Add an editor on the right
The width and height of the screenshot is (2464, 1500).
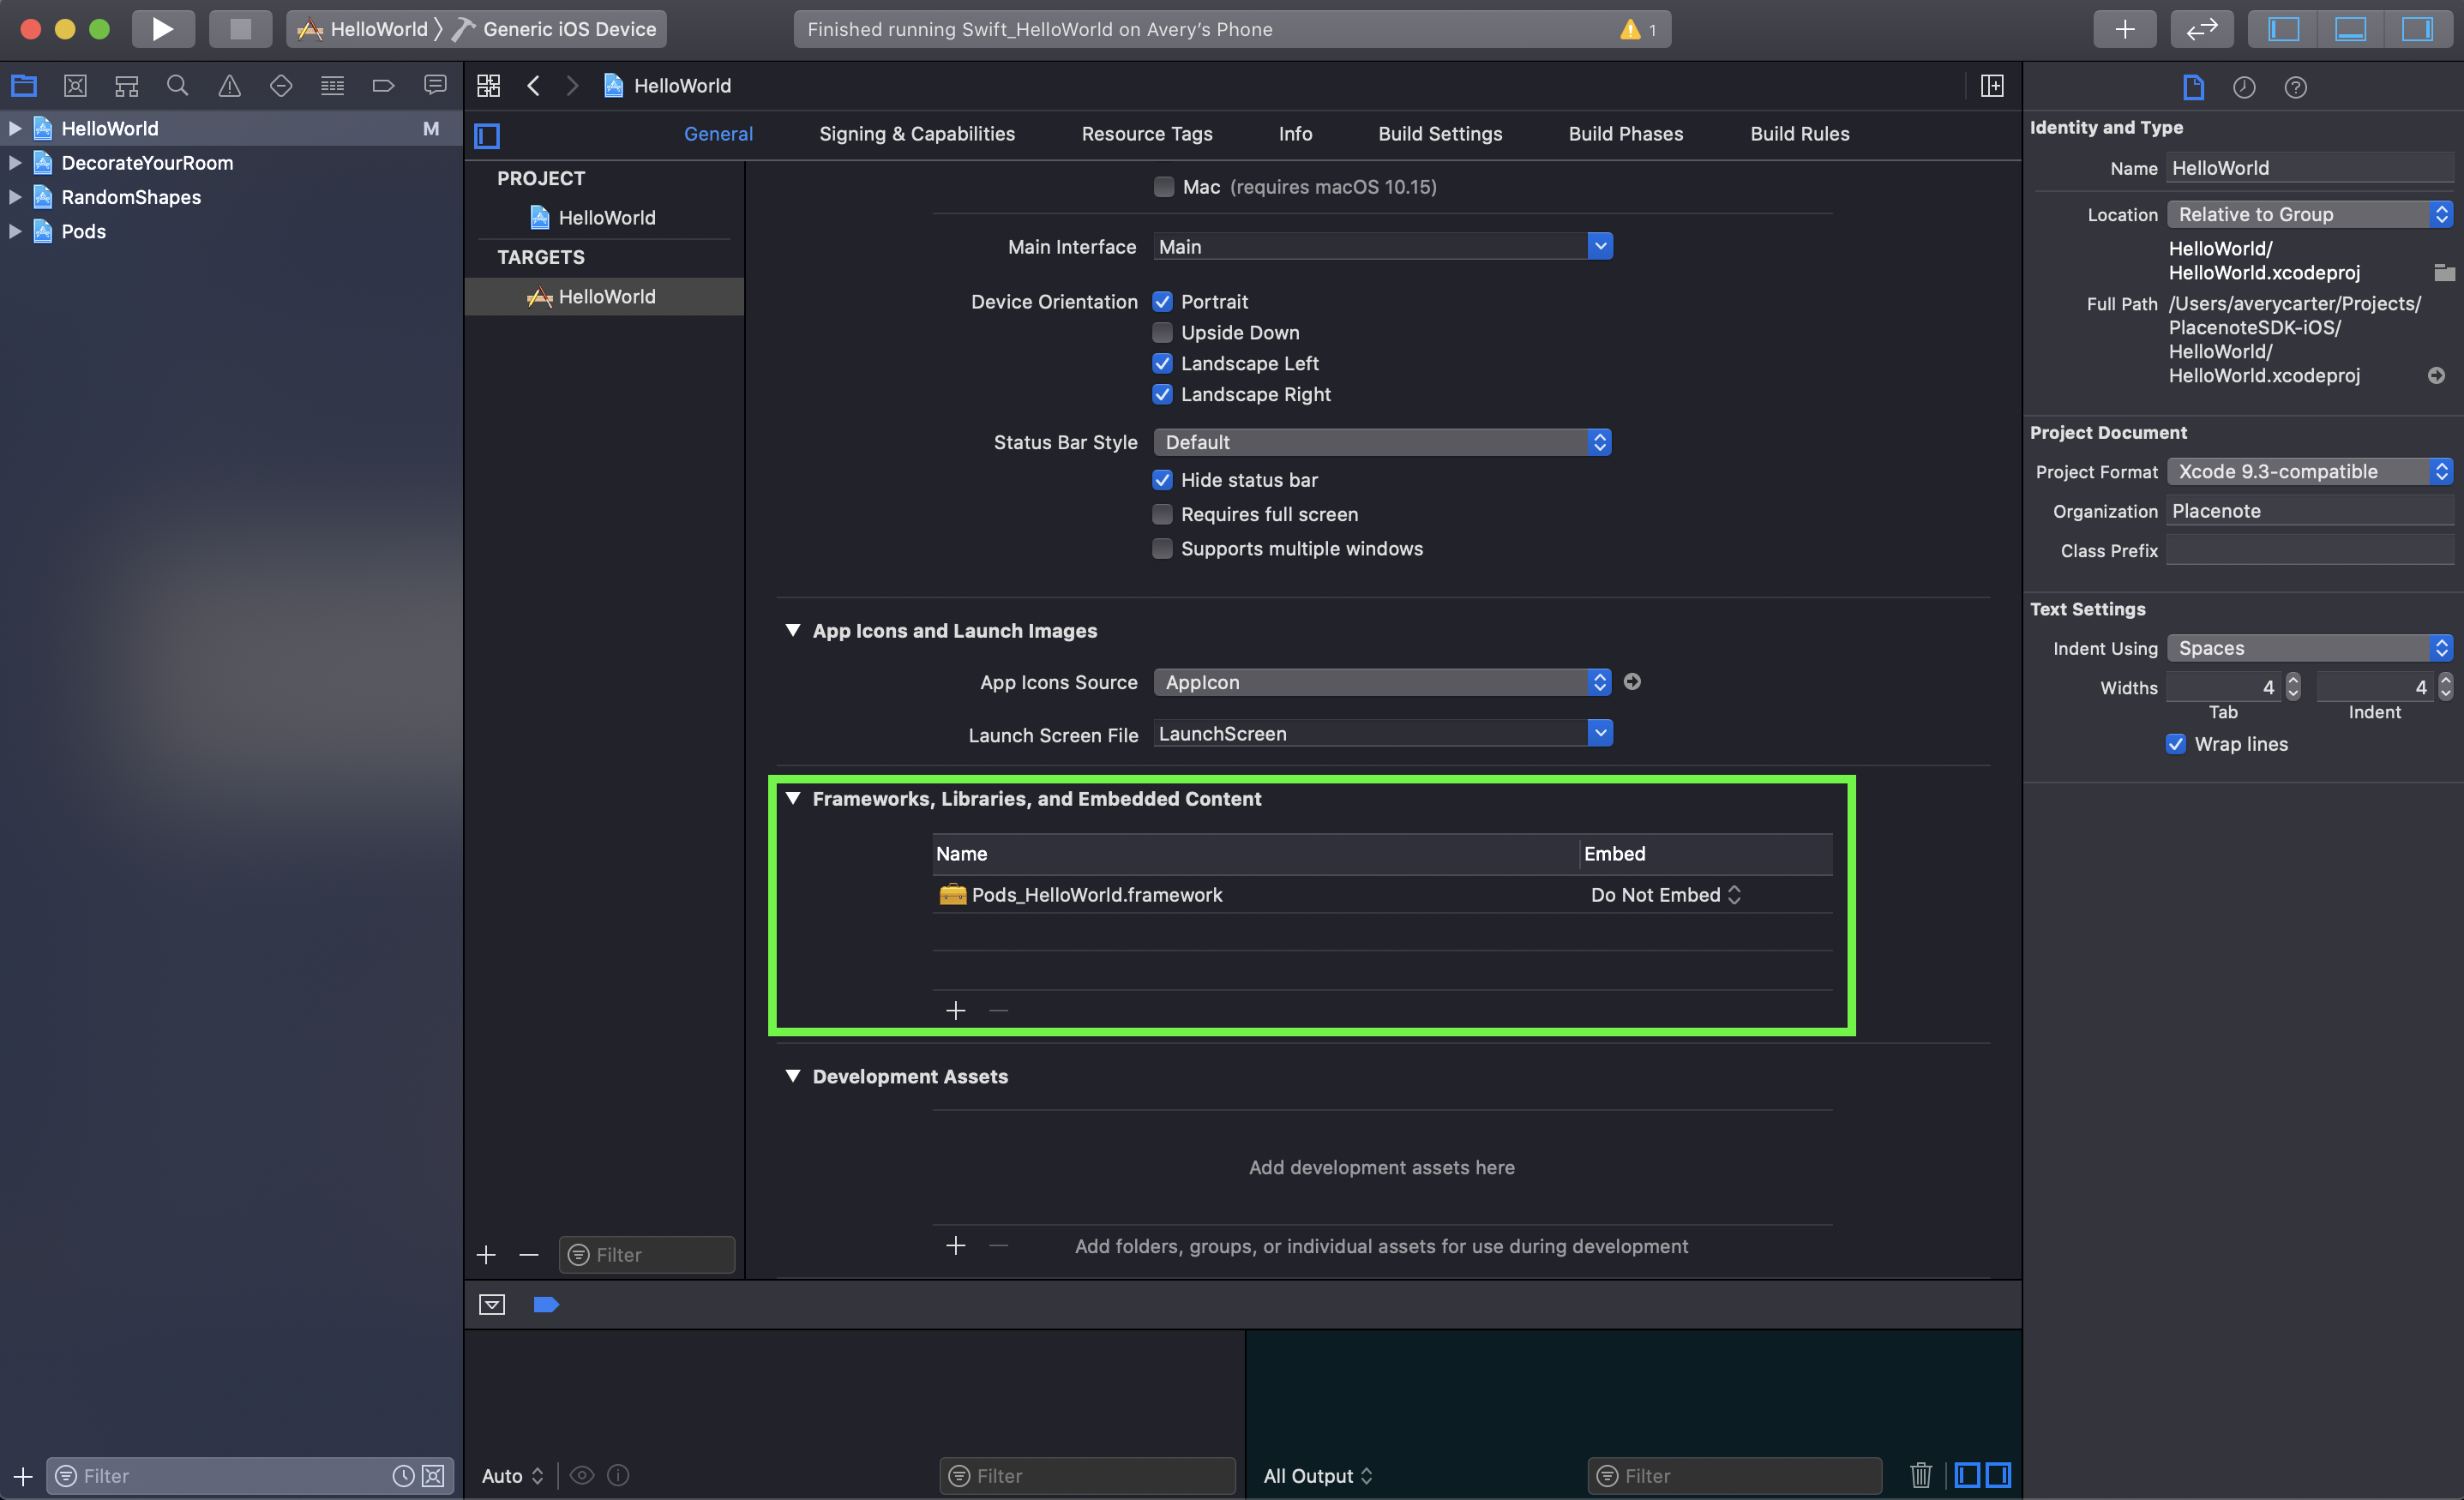[x=1992, y=86]
